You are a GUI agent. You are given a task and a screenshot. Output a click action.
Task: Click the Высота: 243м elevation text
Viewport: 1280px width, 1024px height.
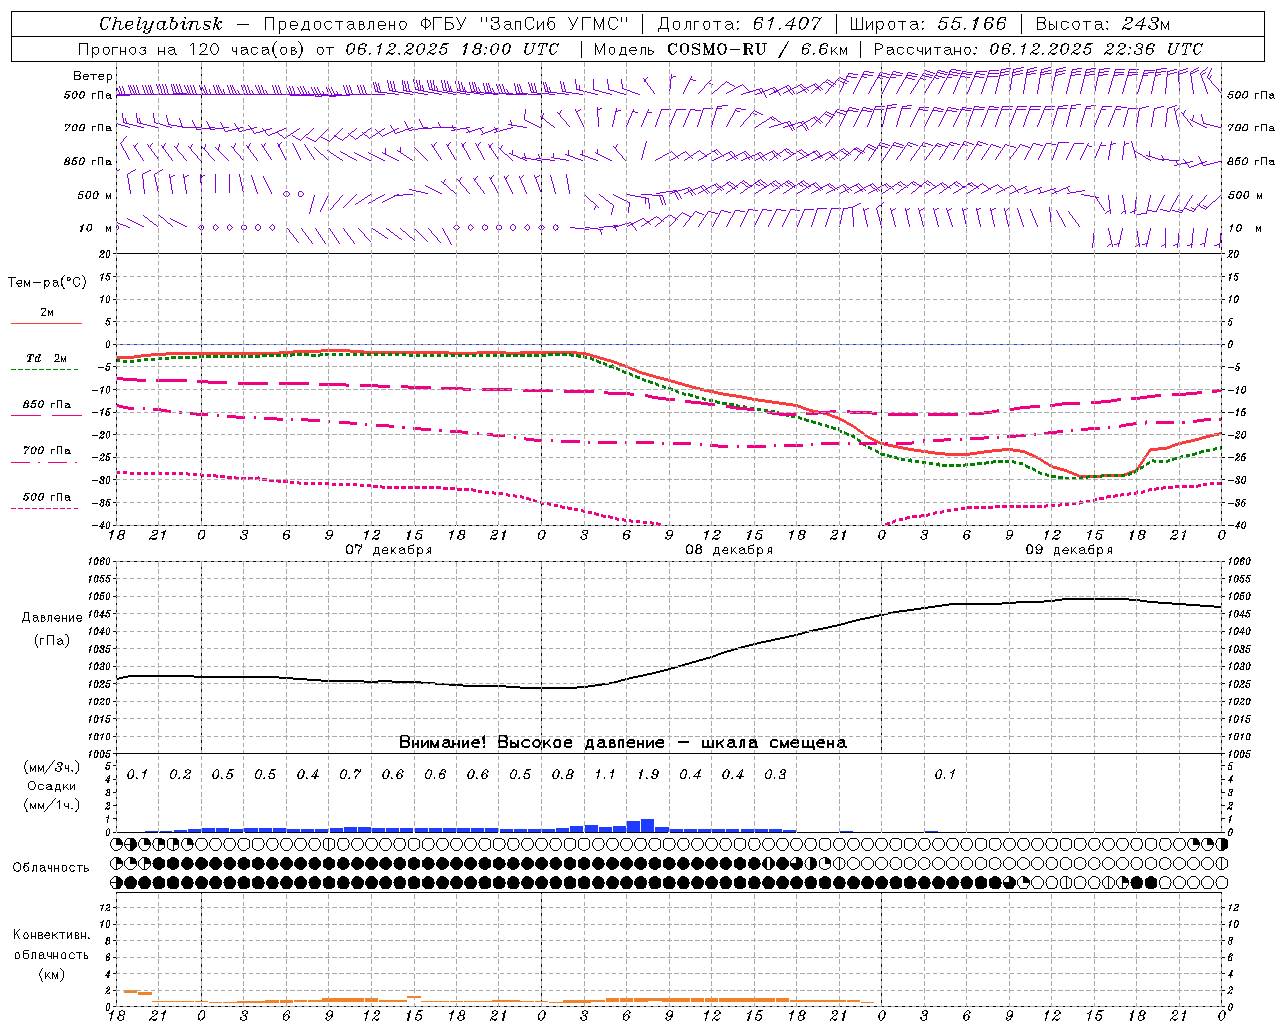1102,24
